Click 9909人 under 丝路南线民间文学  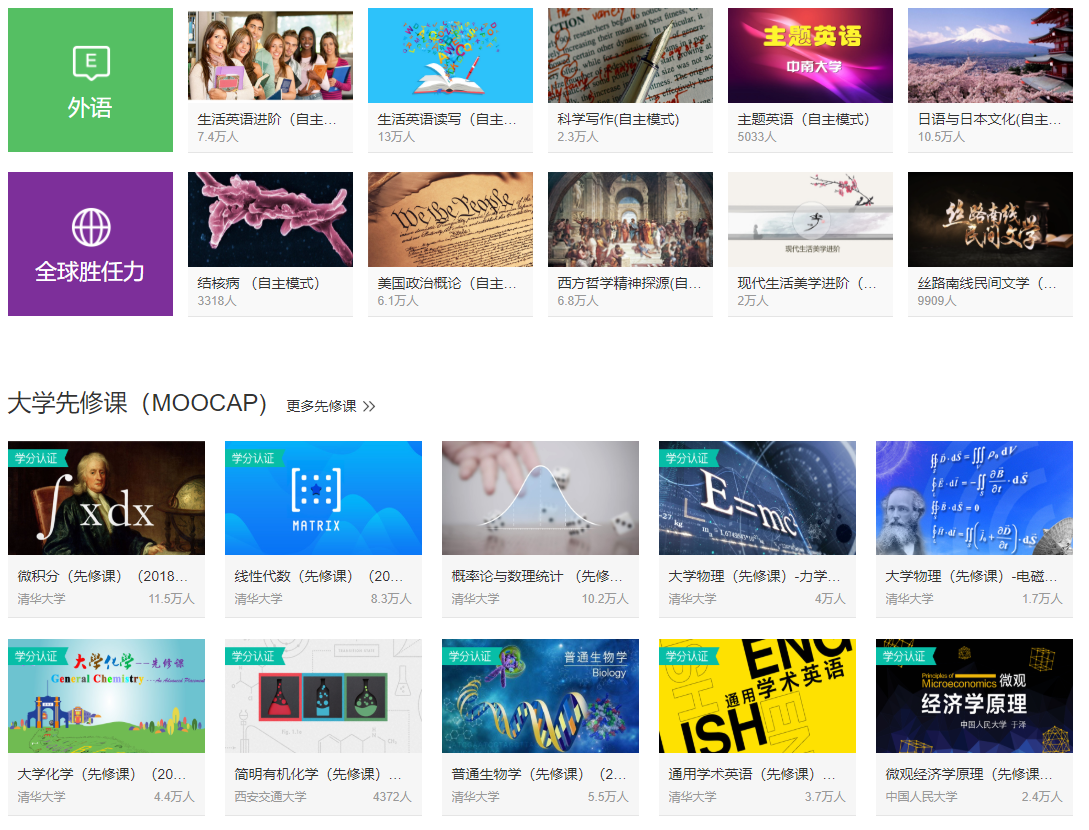pos(937,301)
